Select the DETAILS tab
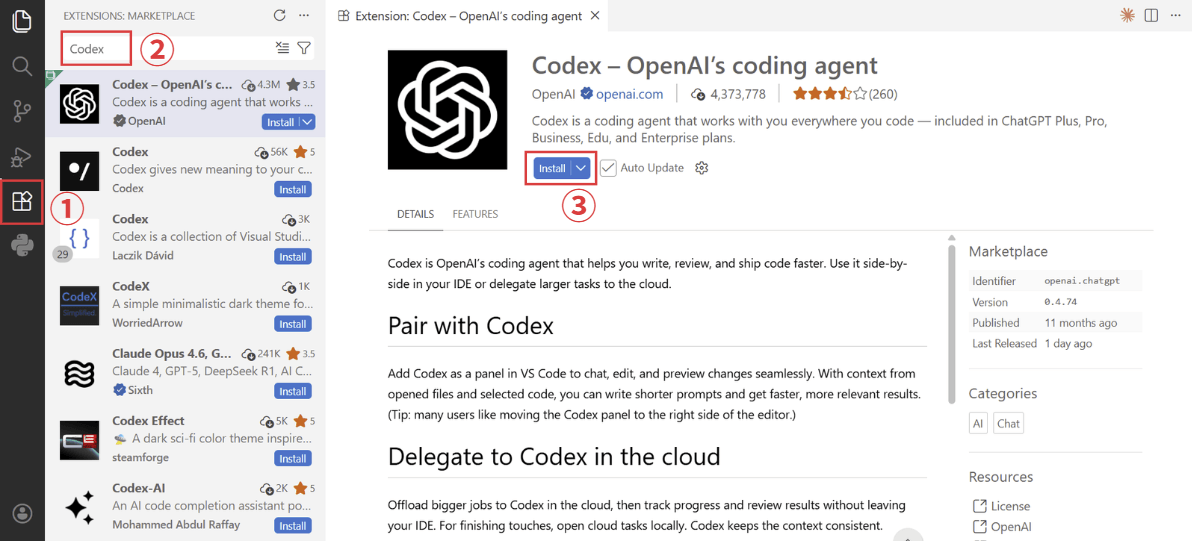 [415, 214]
